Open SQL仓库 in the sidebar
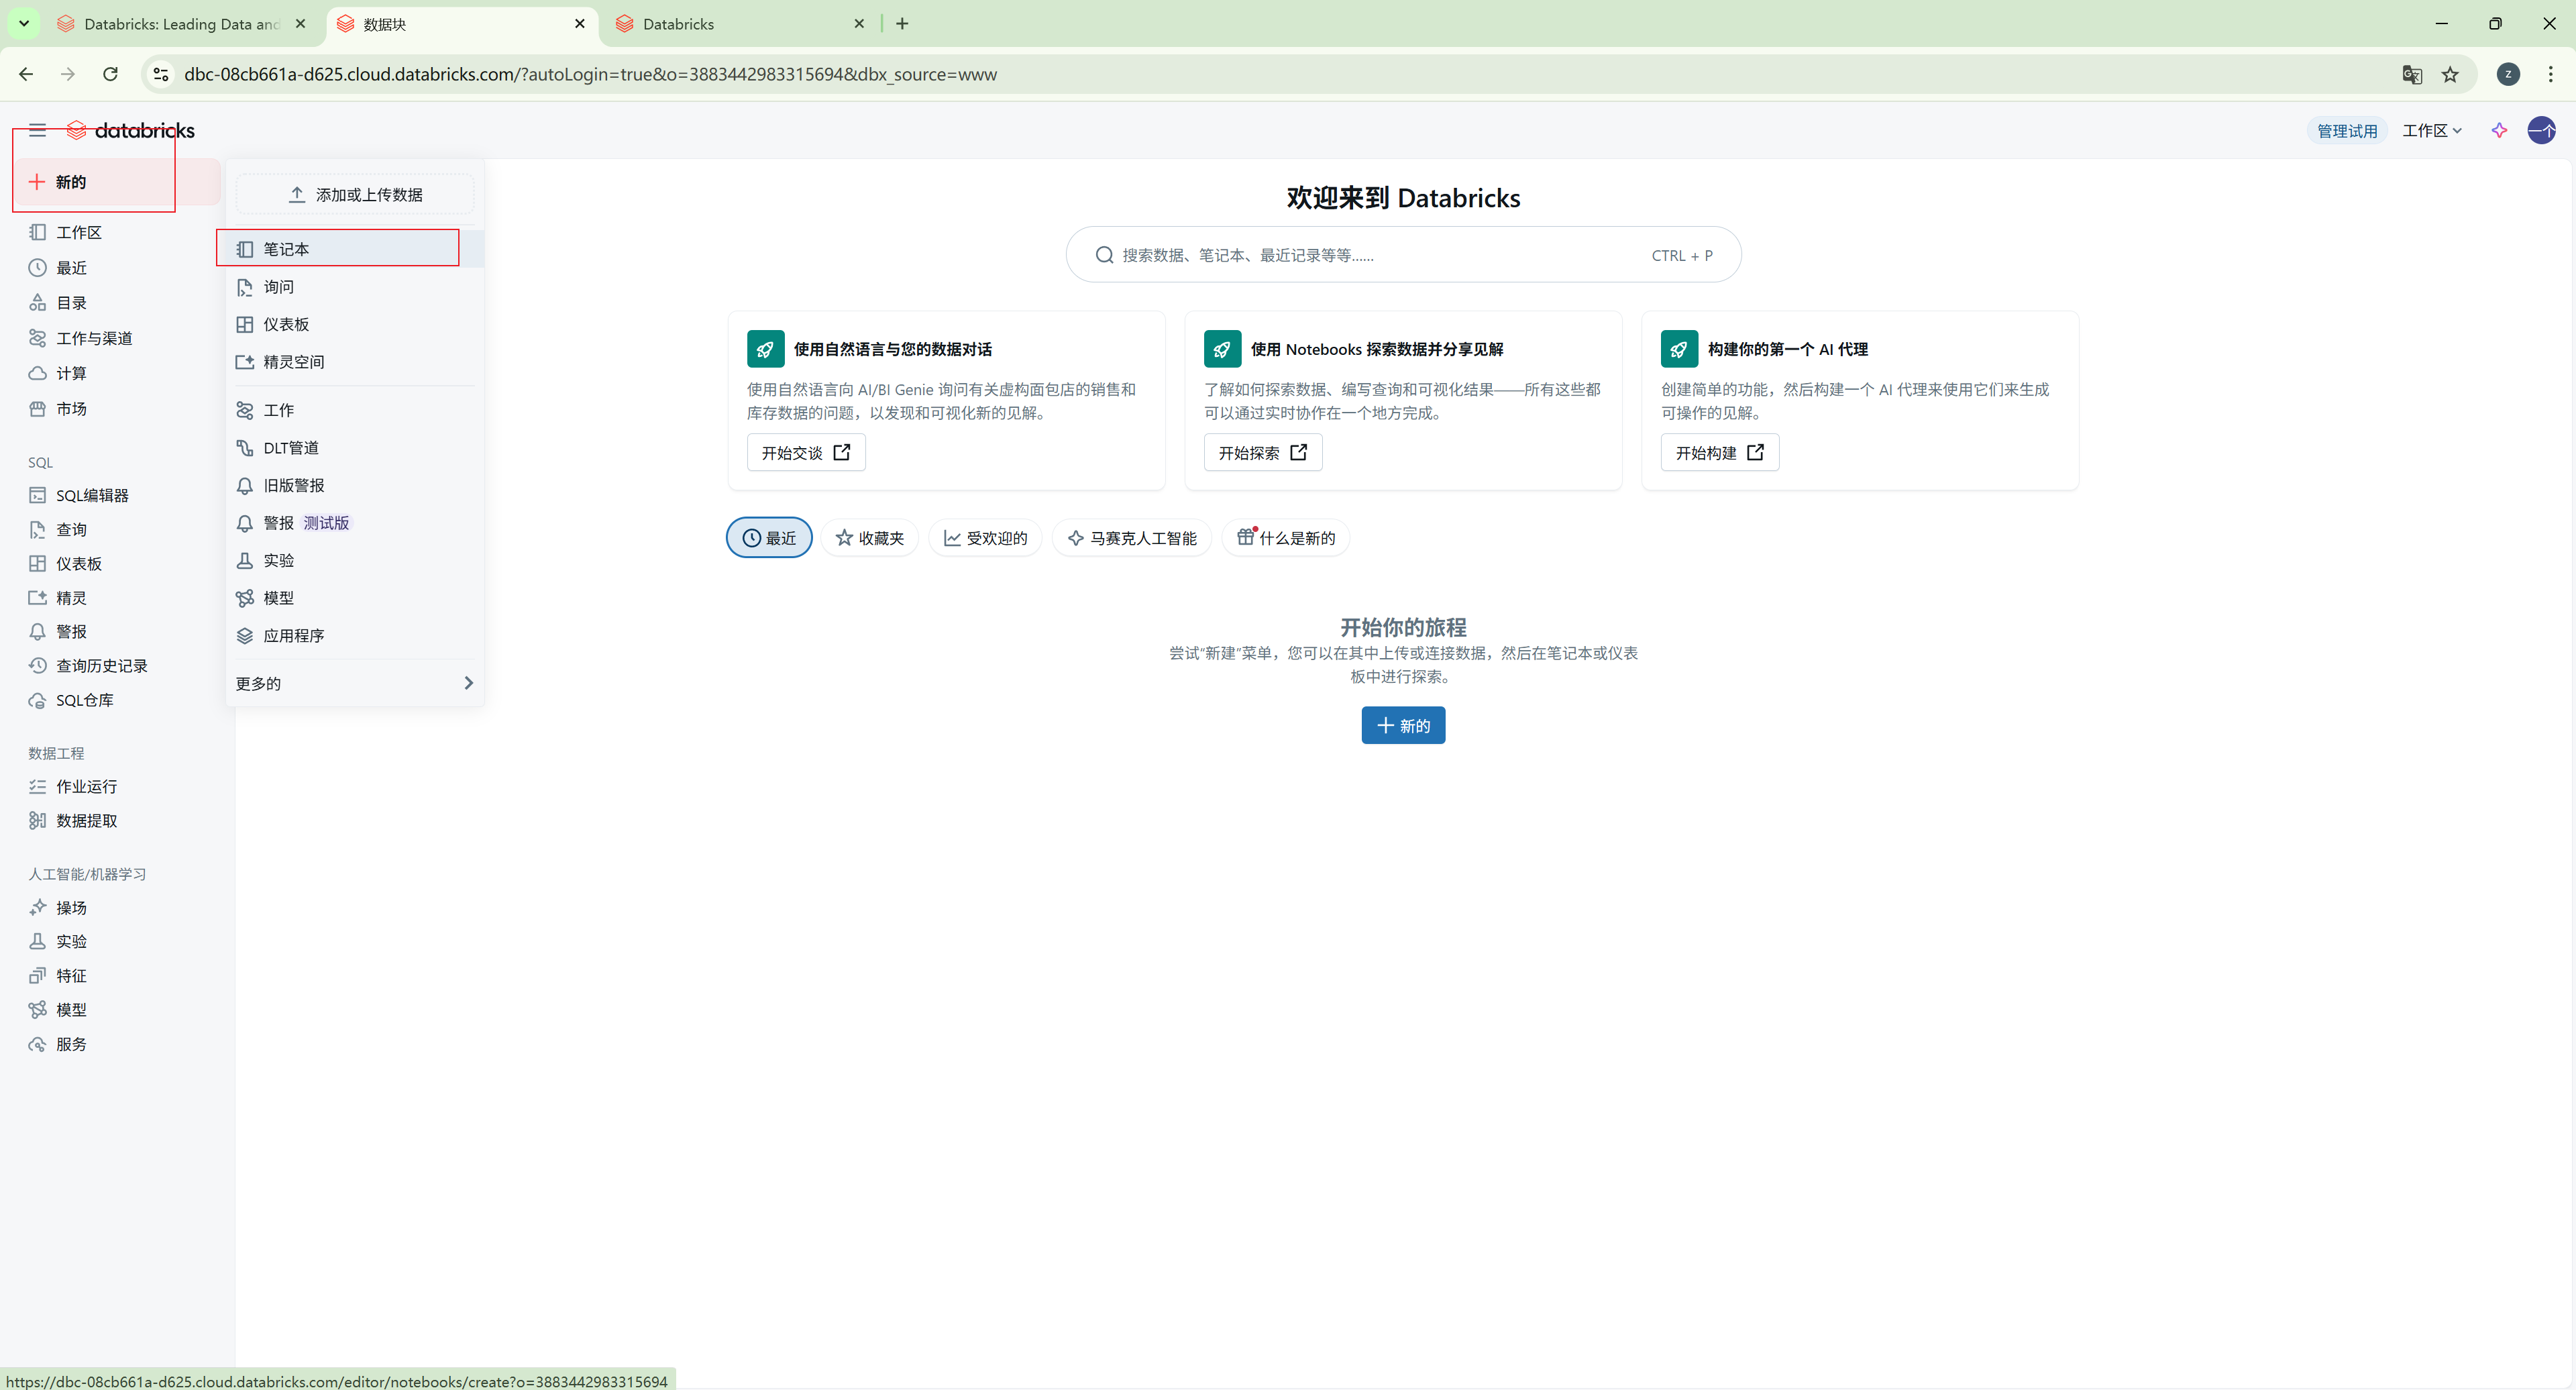 116,700
